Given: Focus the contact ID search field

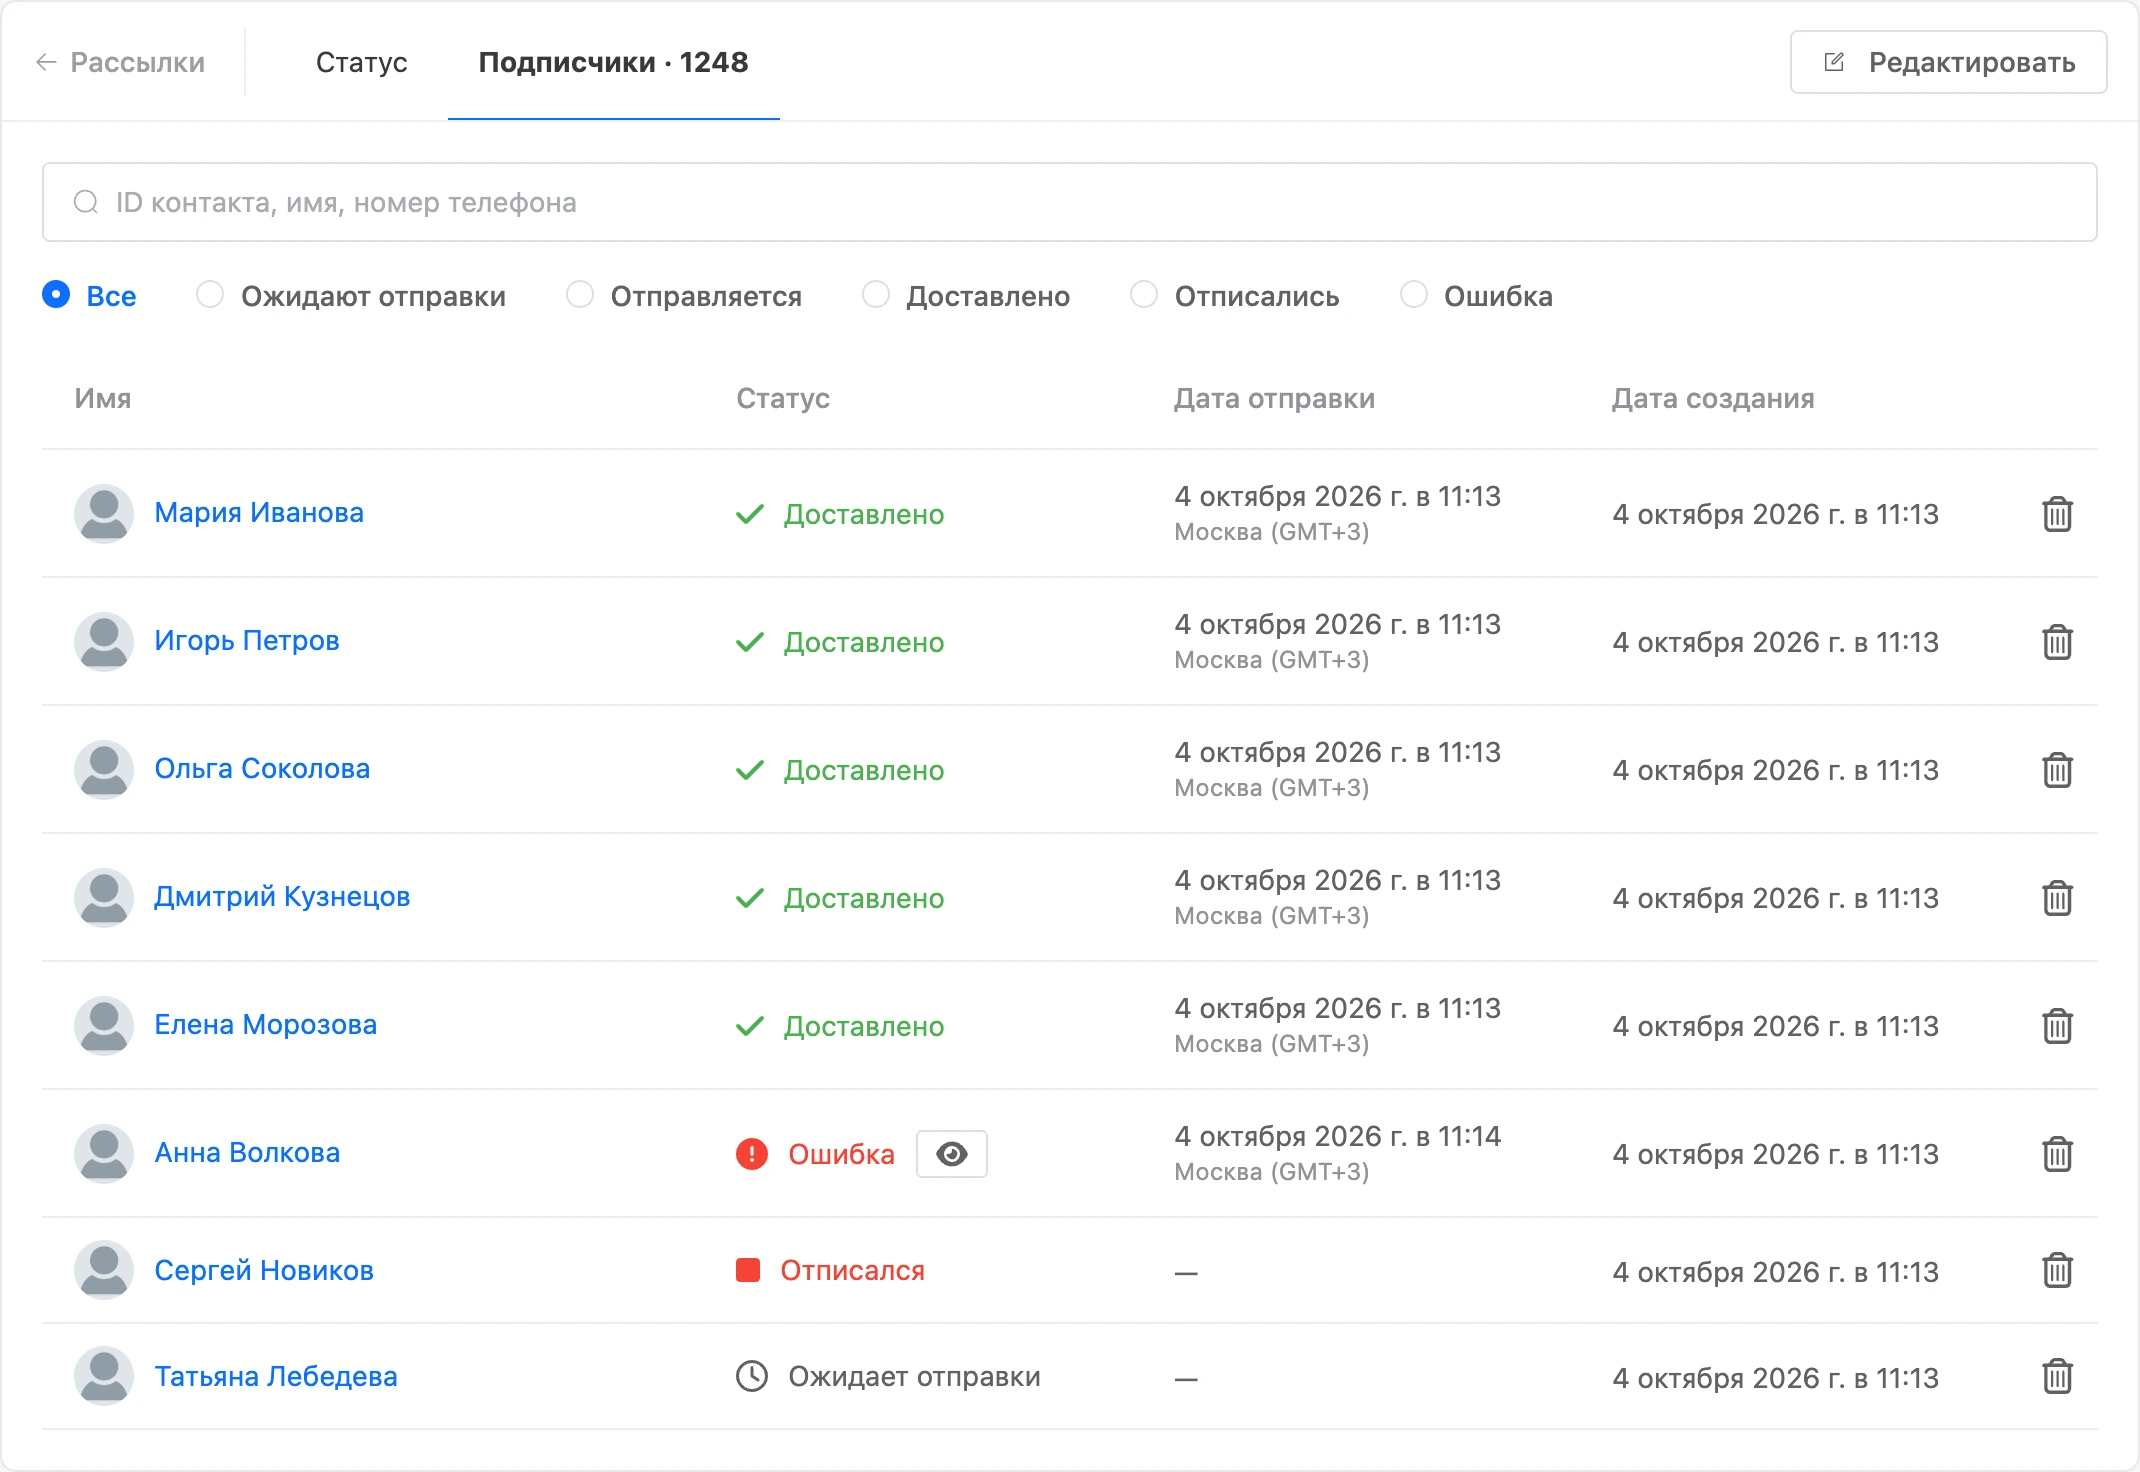Looking at the screenshot, I should [x=1069, y=202].
